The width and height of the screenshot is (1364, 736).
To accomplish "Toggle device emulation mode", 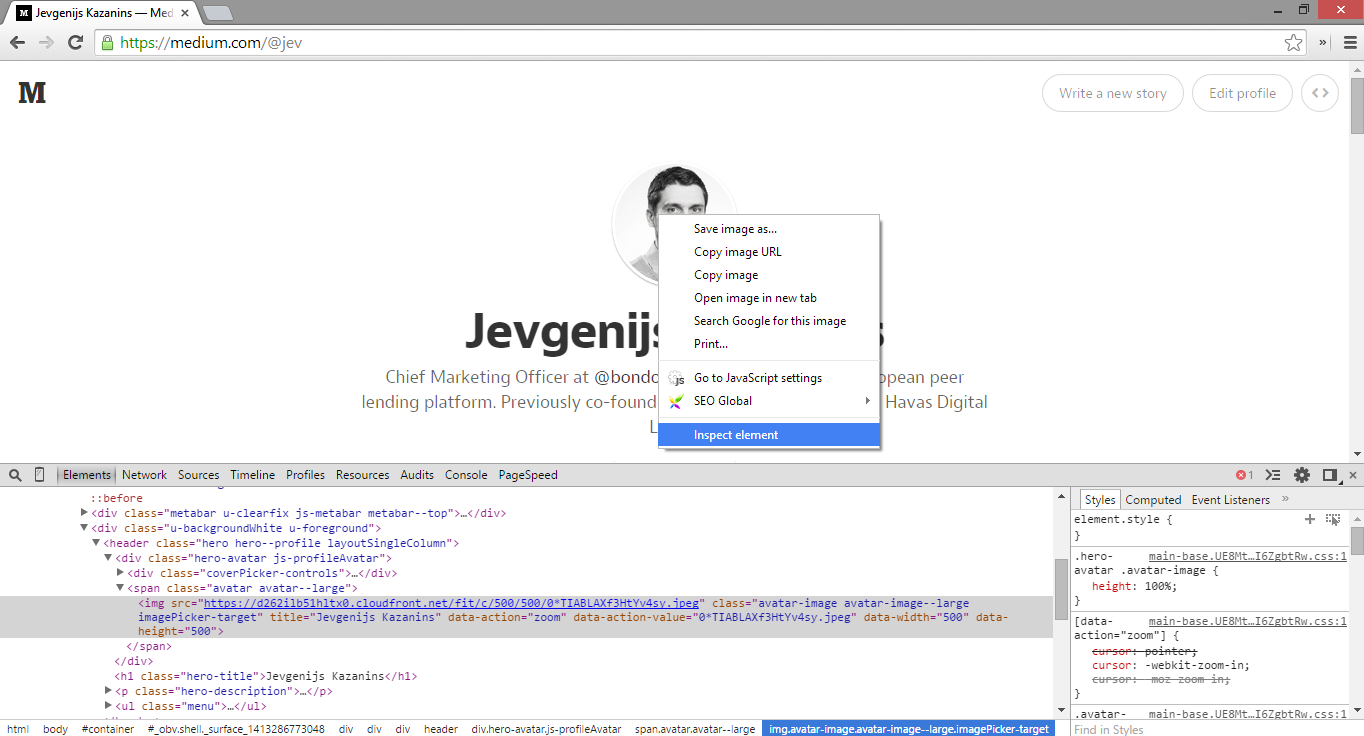I will click(x=38, y=474).
